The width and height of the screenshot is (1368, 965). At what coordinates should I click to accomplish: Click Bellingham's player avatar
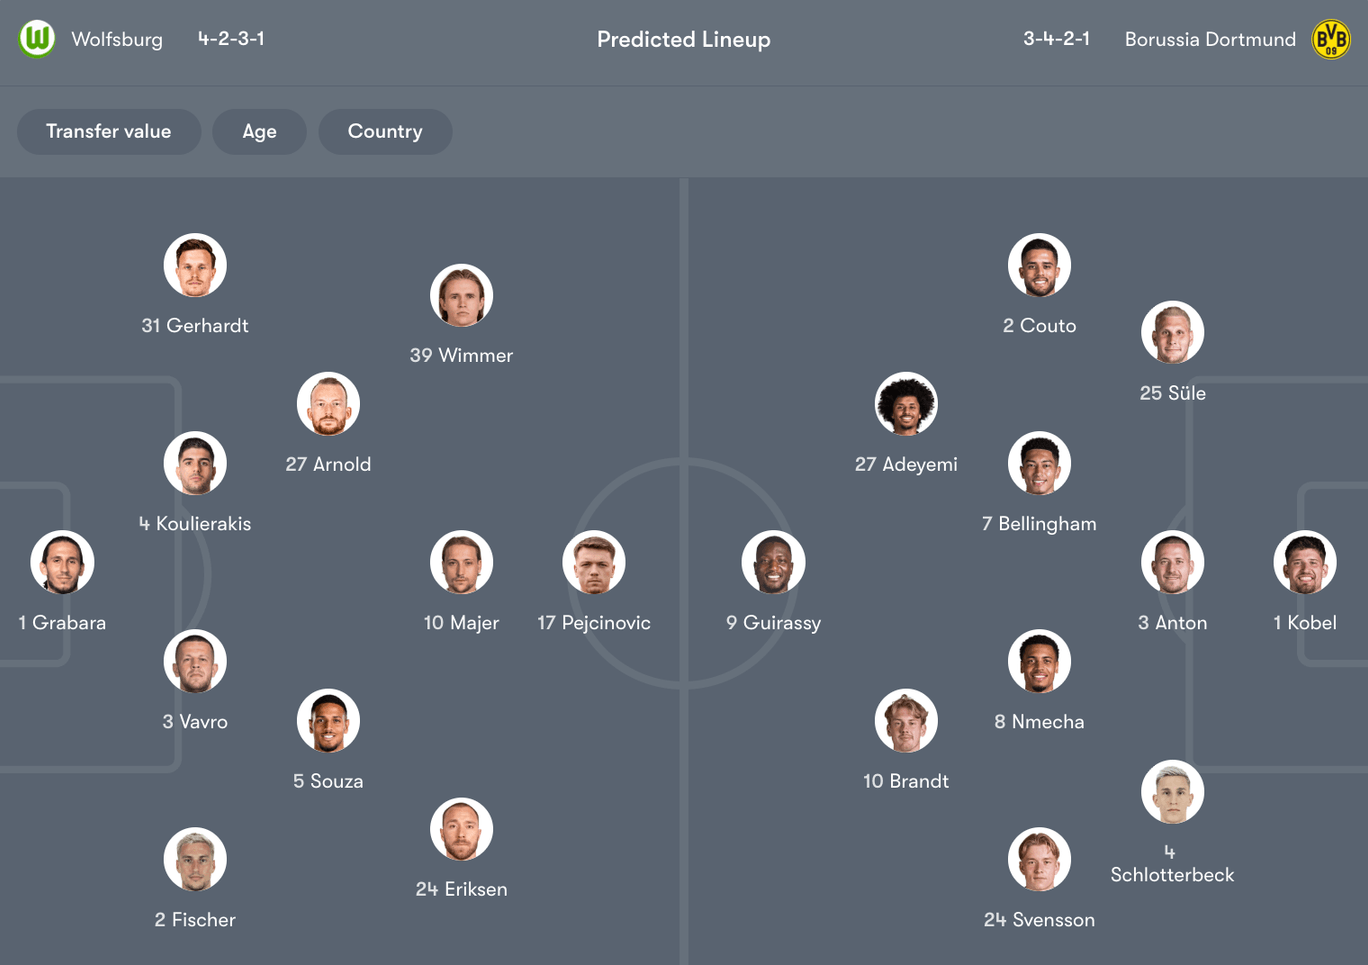pyautogui.click(x=1039, y=463)
